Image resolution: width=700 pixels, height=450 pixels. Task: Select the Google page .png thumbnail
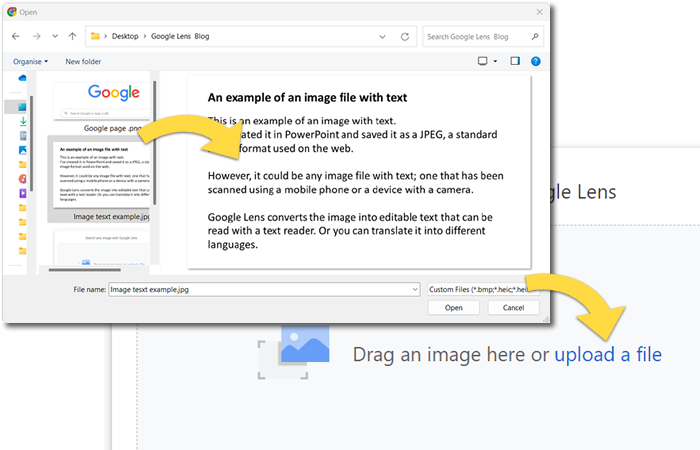coord(102,101)
